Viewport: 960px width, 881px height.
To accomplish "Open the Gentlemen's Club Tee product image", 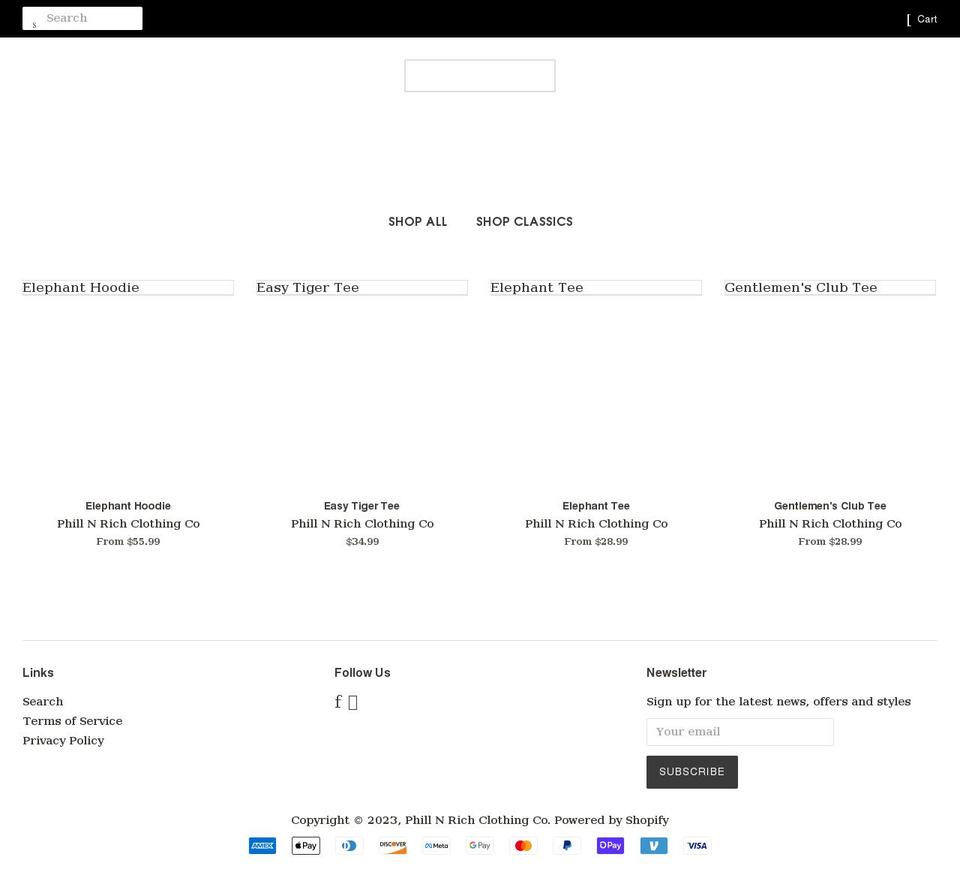I will [830, 288].
